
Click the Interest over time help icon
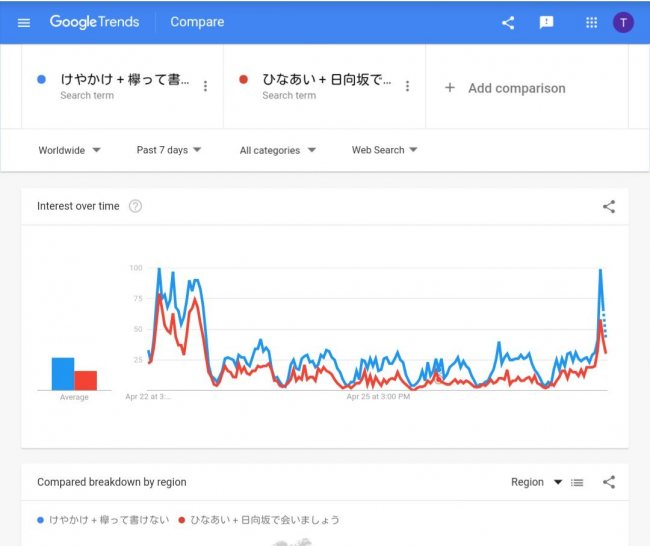[135, 206]
